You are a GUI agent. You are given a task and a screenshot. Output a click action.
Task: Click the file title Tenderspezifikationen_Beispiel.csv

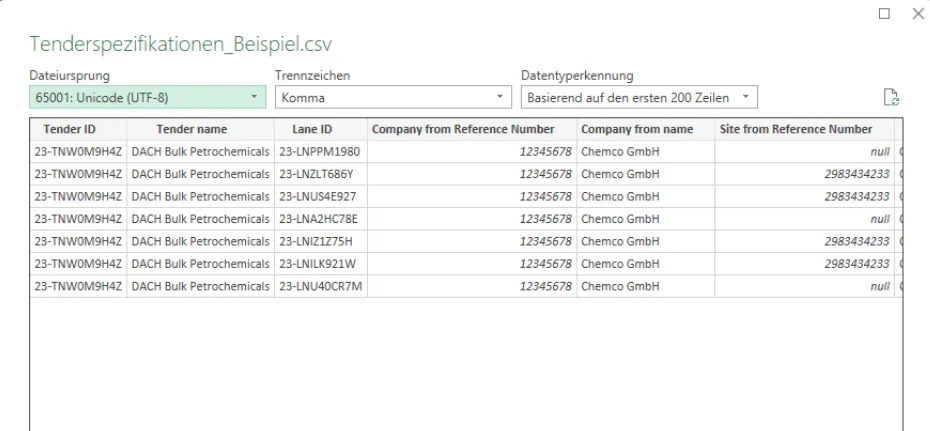coord(181,44)
